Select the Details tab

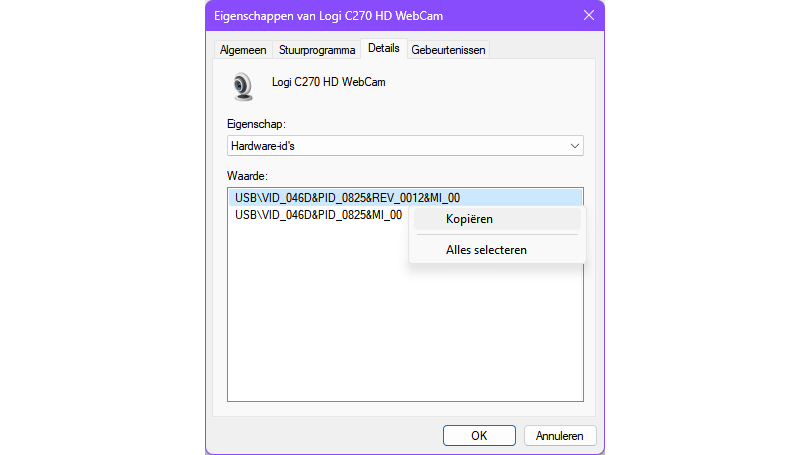click(383, 48)
